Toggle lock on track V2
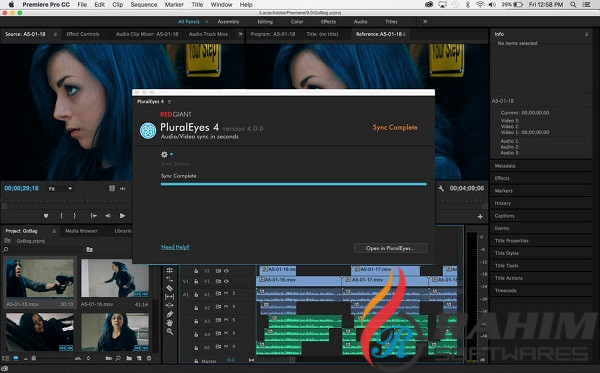The height and width of the screenshot is (373, 600). (x=196, y=271)
